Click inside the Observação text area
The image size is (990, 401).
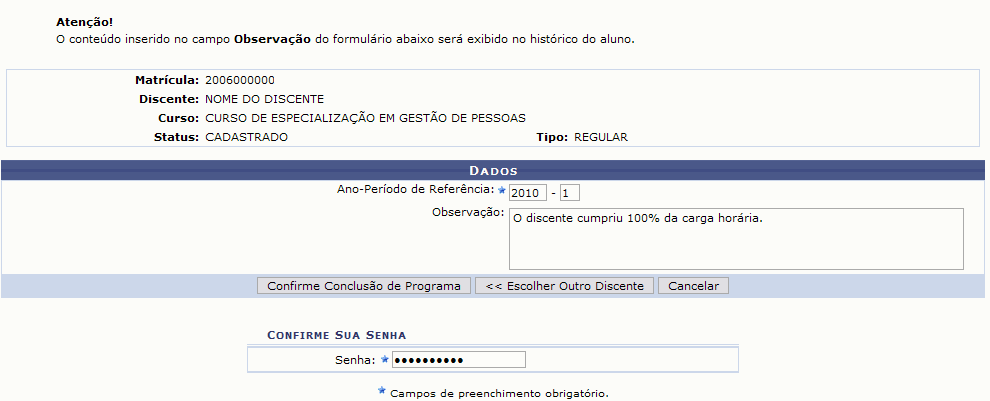coord(735,238)
